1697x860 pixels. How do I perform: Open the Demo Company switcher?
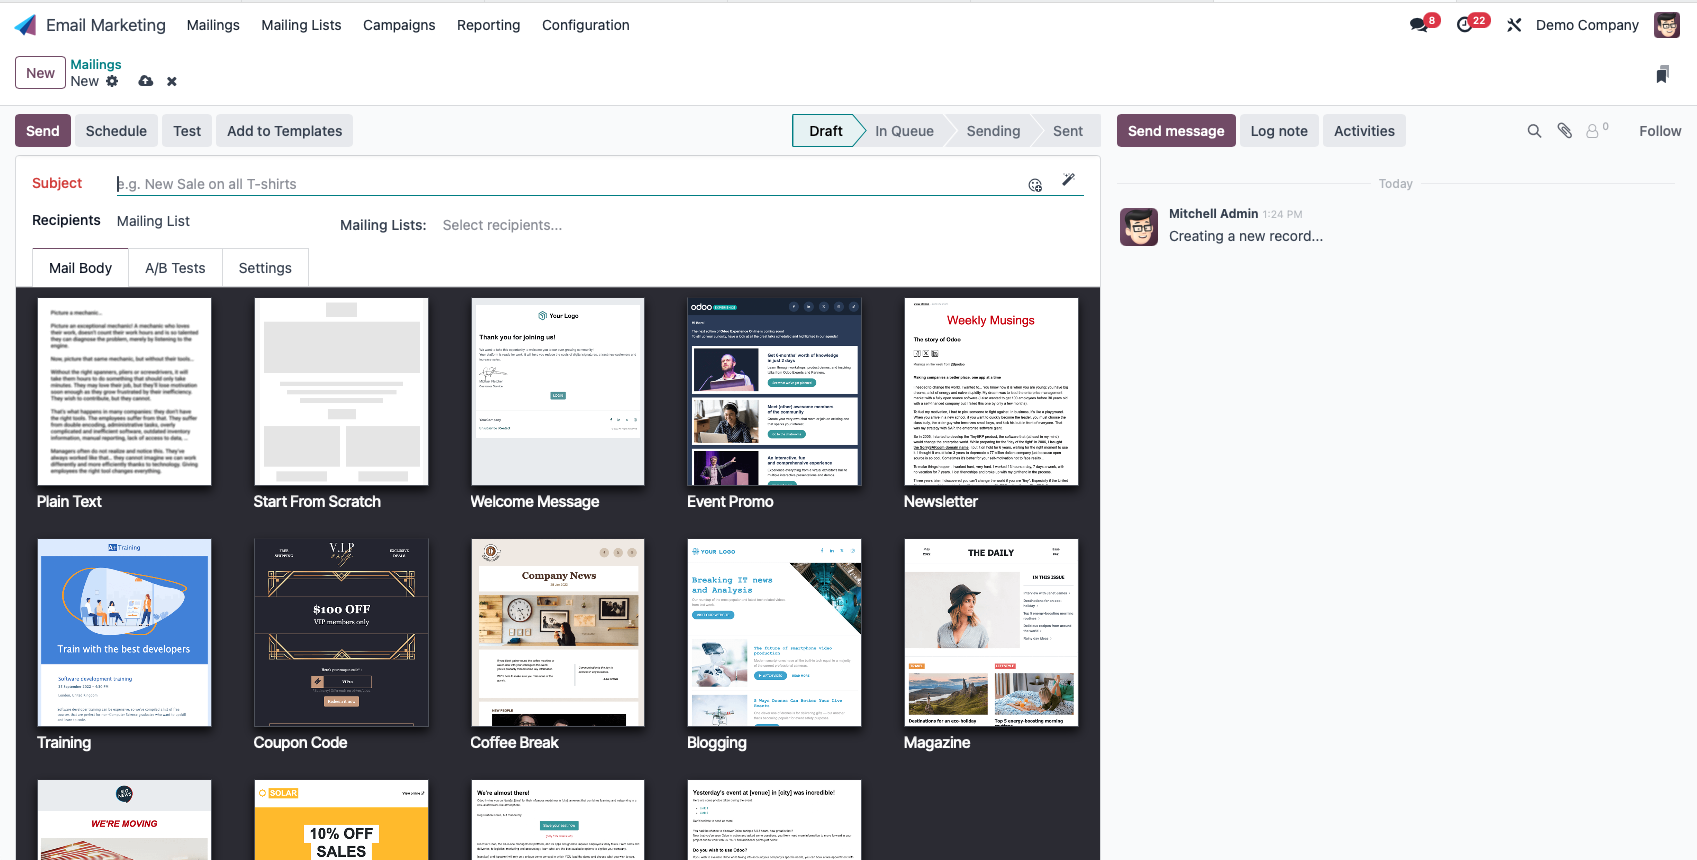(x=1587, y=25)
